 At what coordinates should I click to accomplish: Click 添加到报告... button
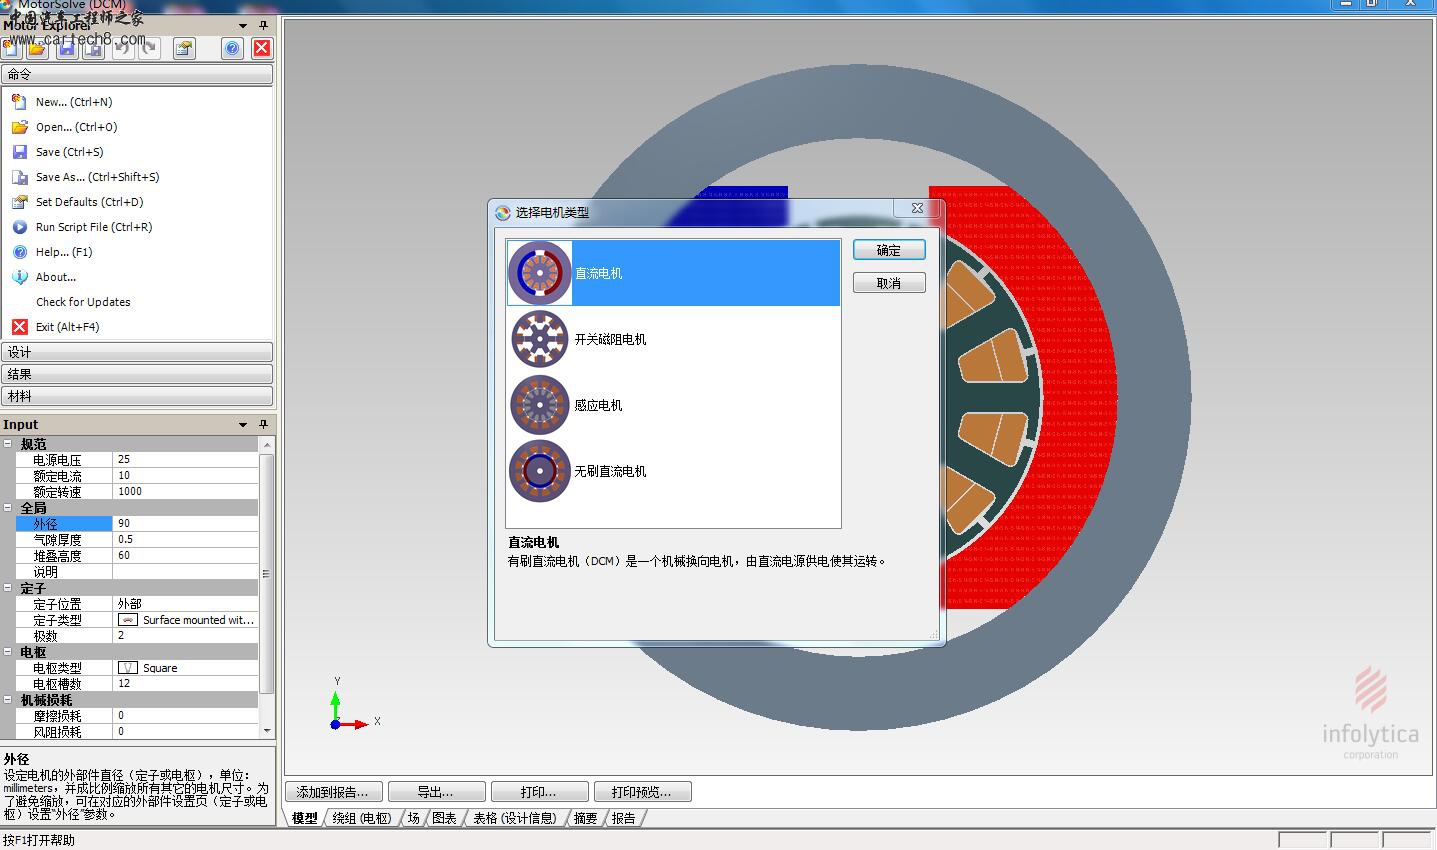tap(333, 792)
